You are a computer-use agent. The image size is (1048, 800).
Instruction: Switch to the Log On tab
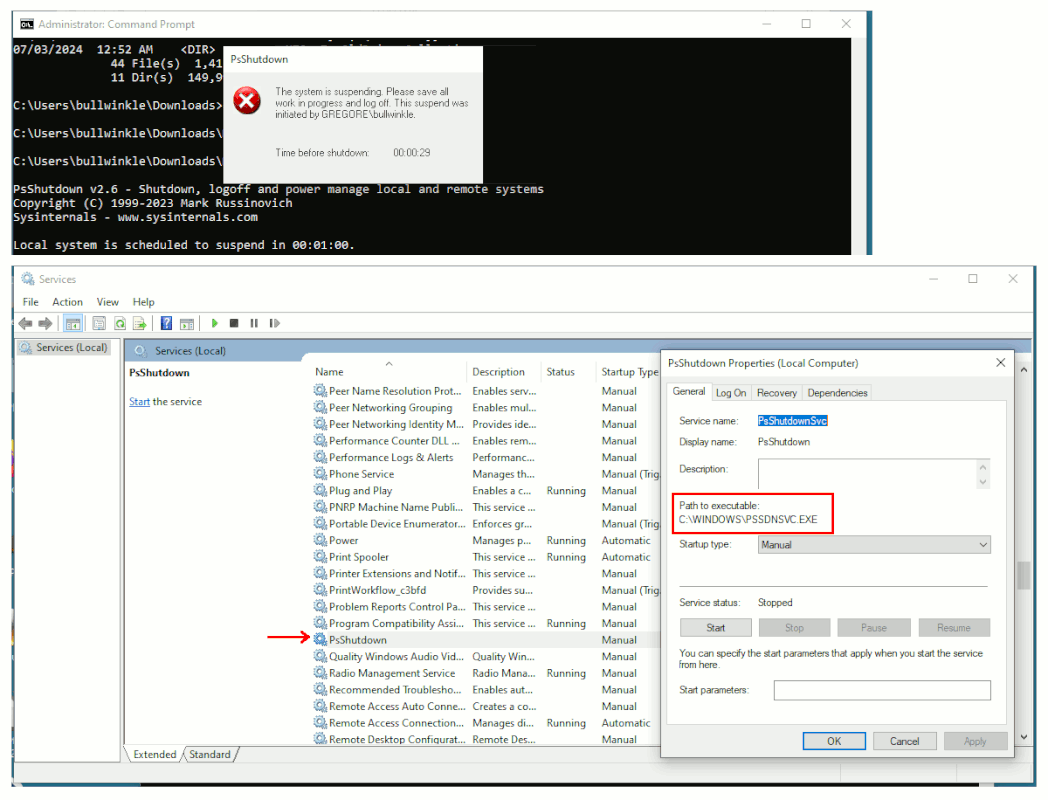[731, 393]
